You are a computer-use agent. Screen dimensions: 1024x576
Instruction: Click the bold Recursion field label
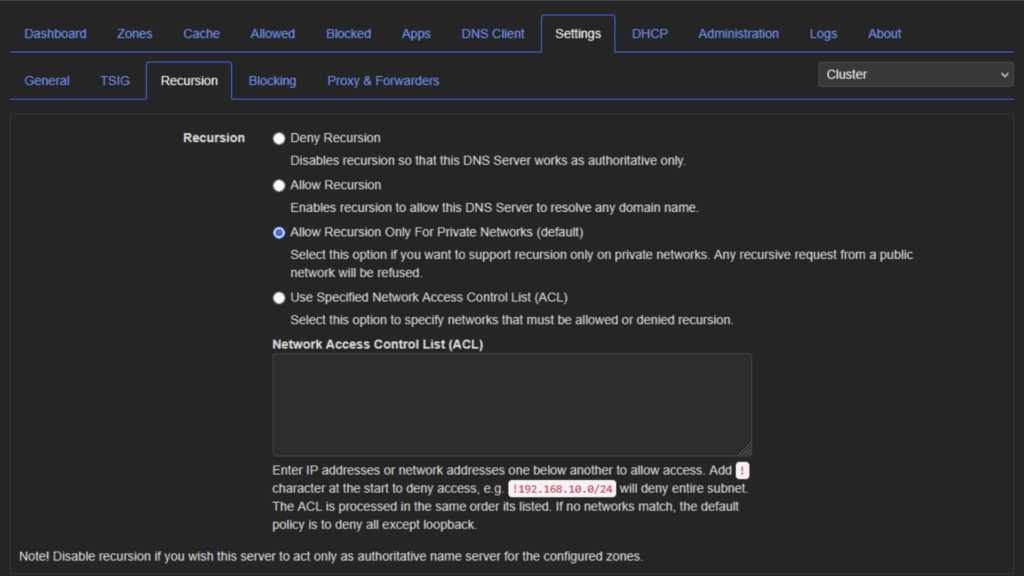click(x=214, y=138)
